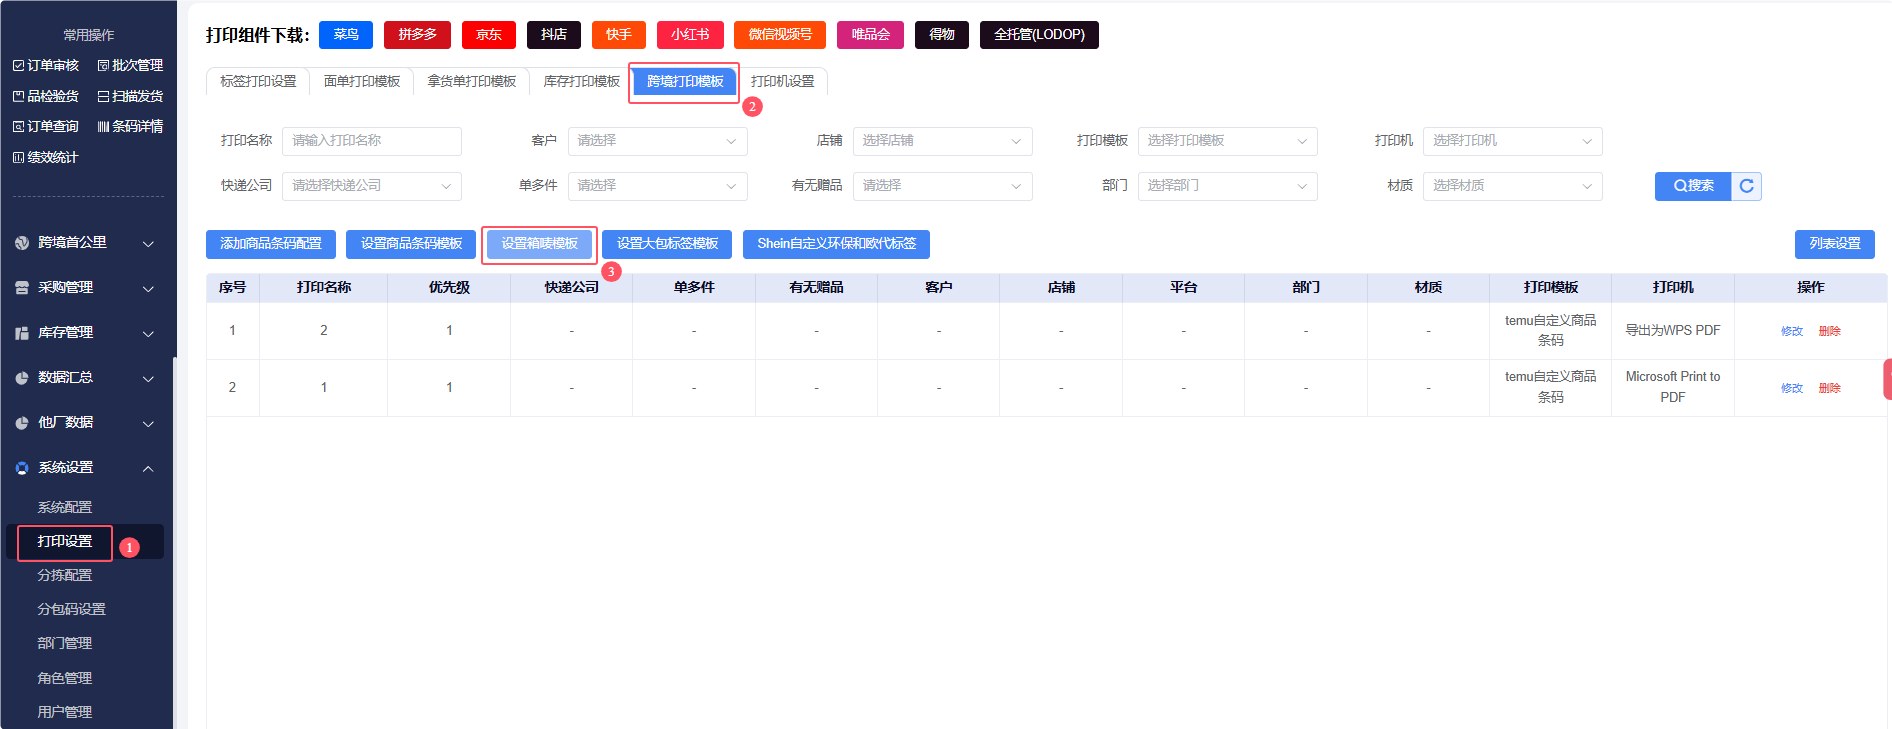This screenshot has width=1892, height=729.
Task: Download the 拼多多 print component
Action: 417,35
